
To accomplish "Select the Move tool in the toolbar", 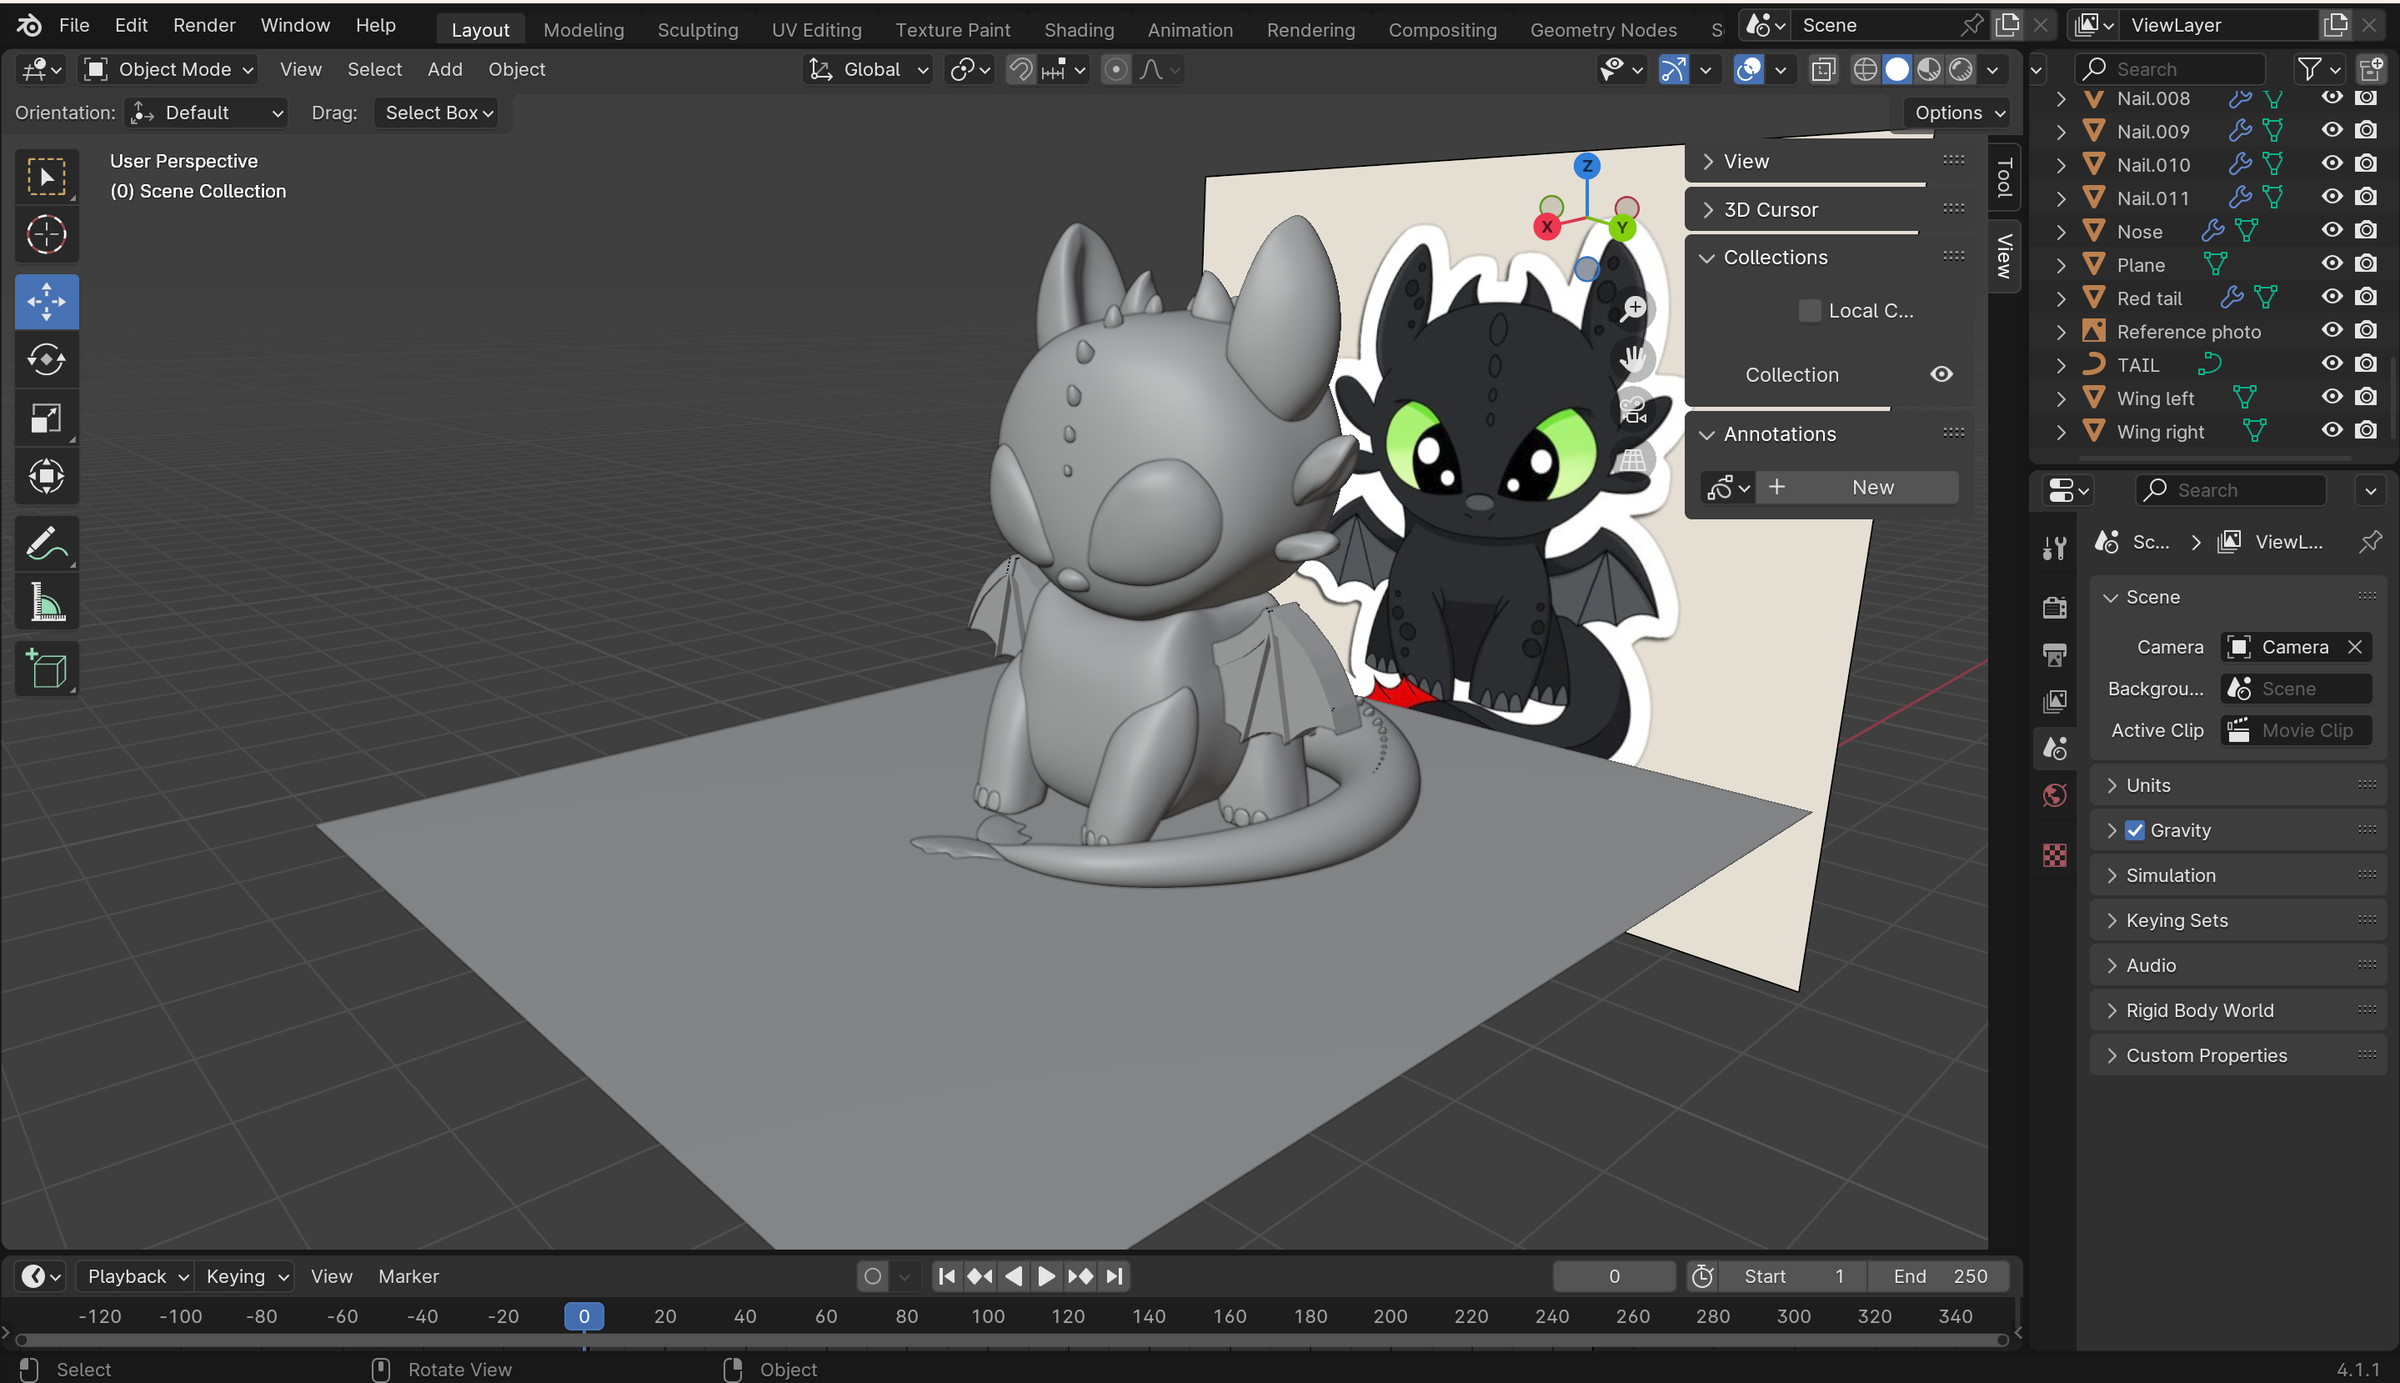I will [46, 301].
